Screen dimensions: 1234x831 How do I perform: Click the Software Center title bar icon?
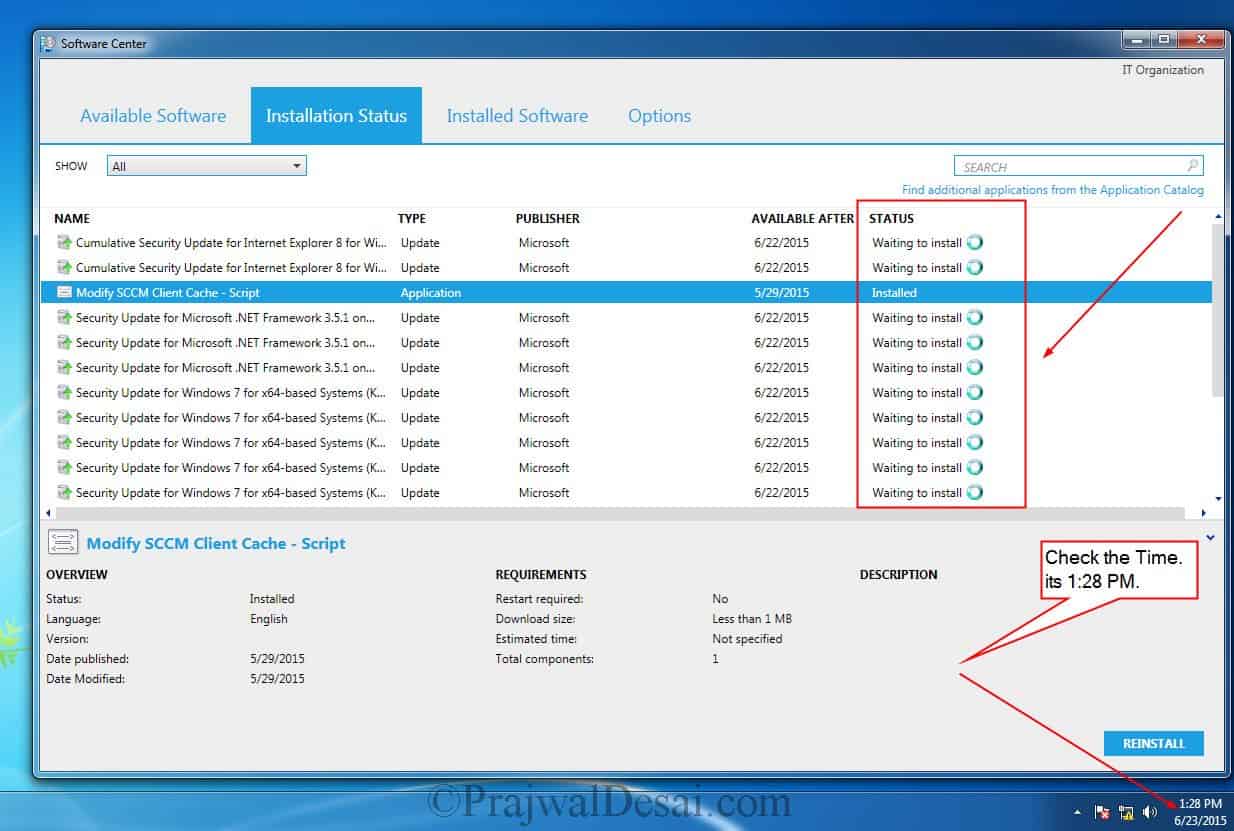(47, 43)
